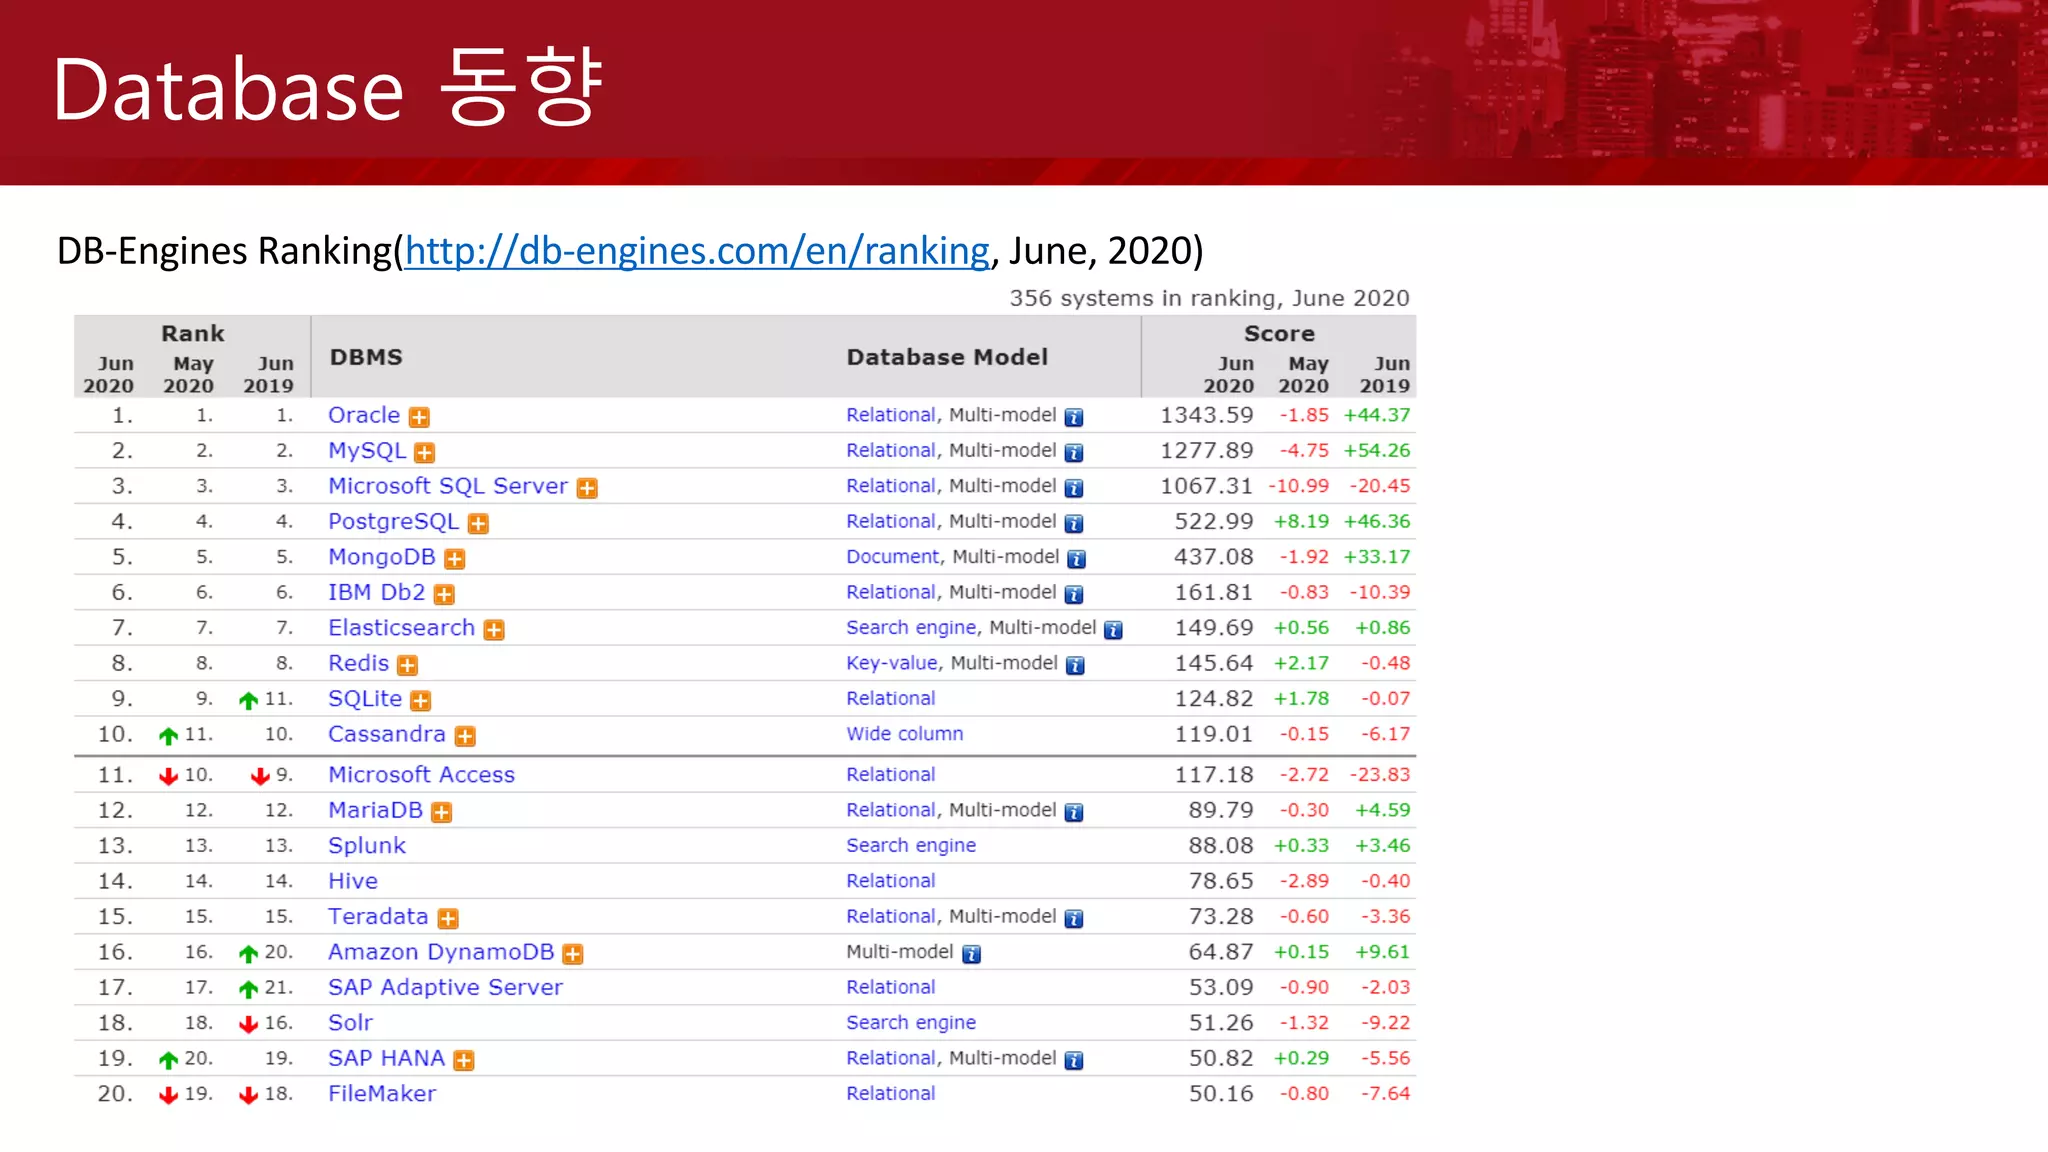Open the SAP HANA link

(x=387, y=1058)
